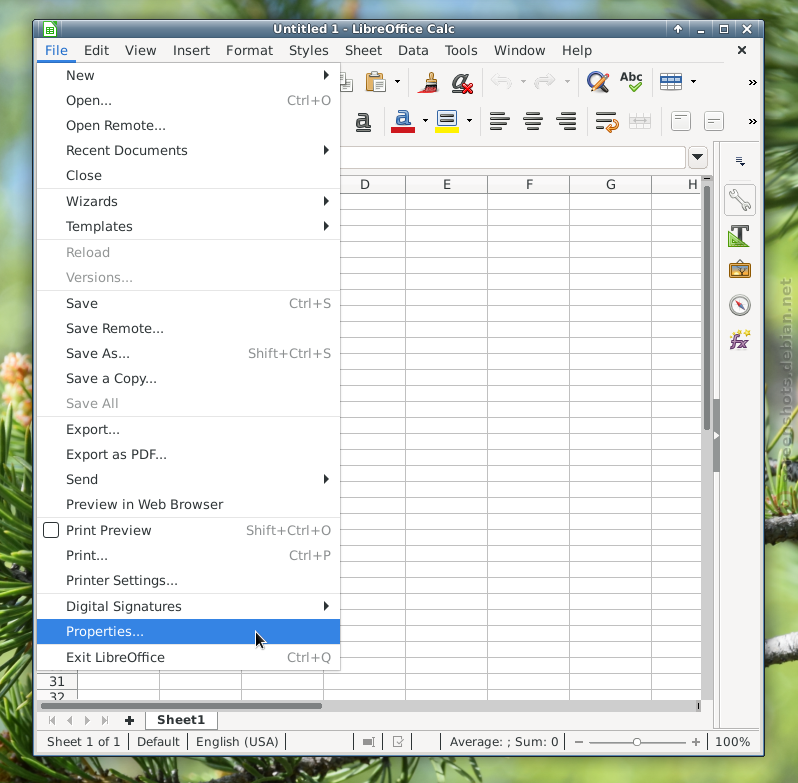798x783 pixels.
Task: Click the Merge and Center Cells icon
Action: pos(640,122)
